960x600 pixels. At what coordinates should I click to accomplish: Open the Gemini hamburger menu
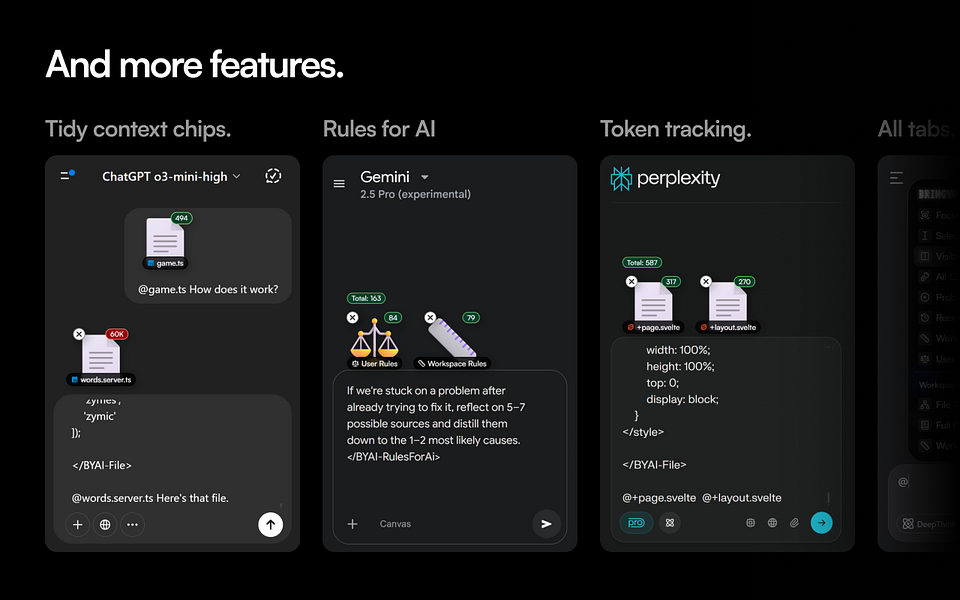pyautogui.click(x=339, y=184)
